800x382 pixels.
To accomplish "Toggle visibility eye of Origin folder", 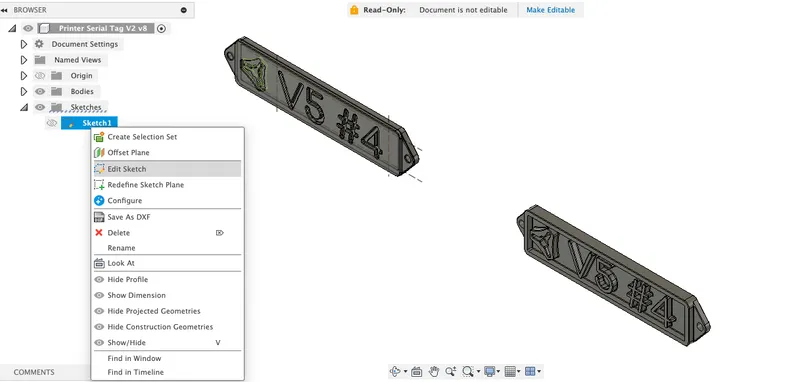I will (x=40, y=75).
